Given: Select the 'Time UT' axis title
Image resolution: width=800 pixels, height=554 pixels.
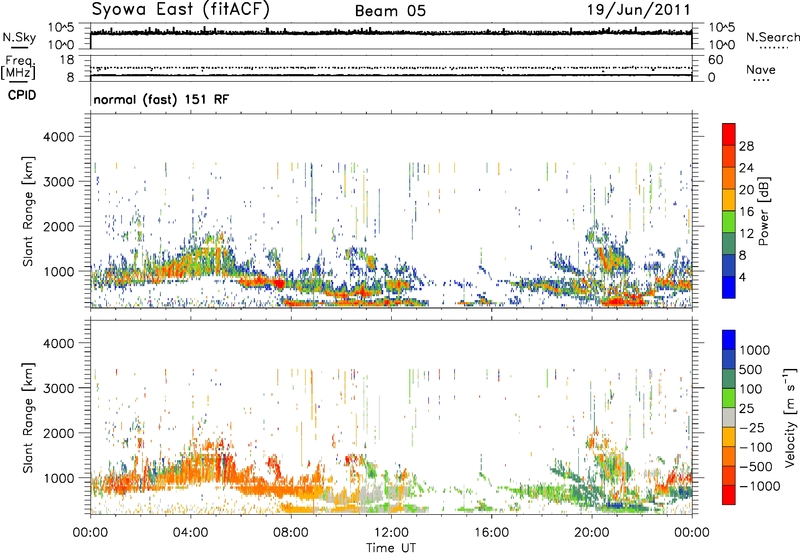Looking at the screenshot, I should pos(391,548).
